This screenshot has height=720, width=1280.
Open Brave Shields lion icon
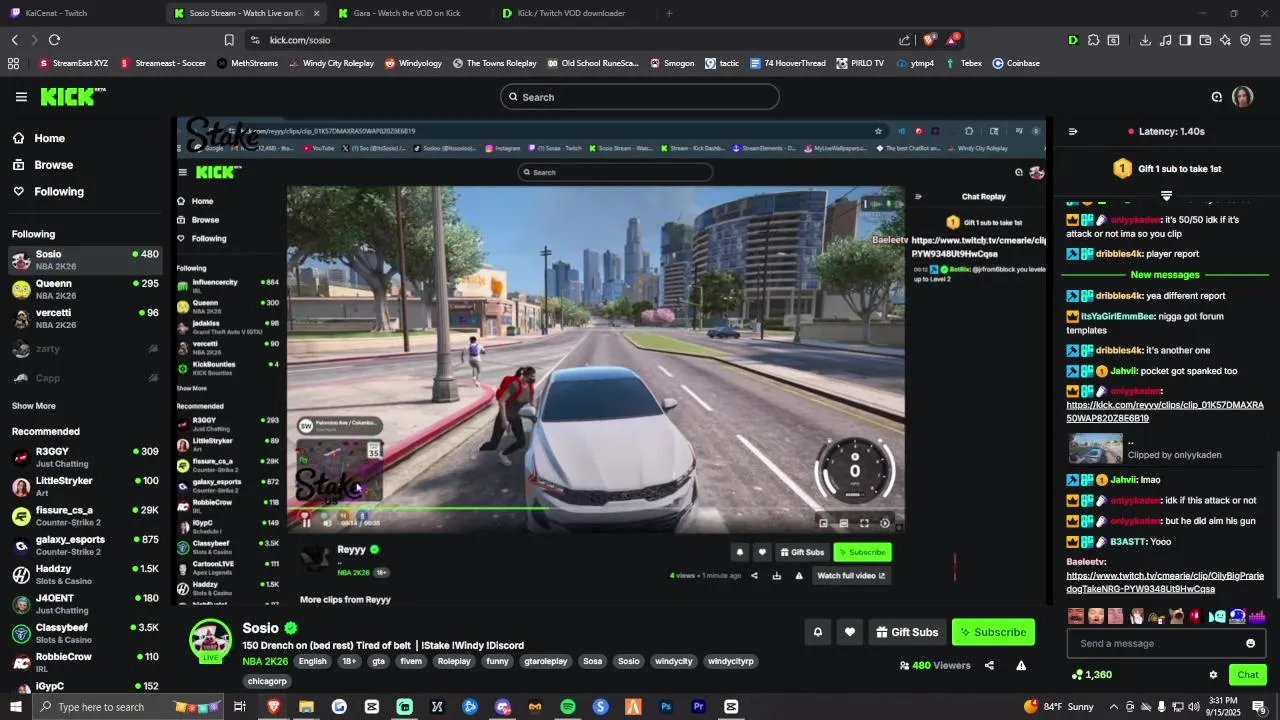[929, 40]
